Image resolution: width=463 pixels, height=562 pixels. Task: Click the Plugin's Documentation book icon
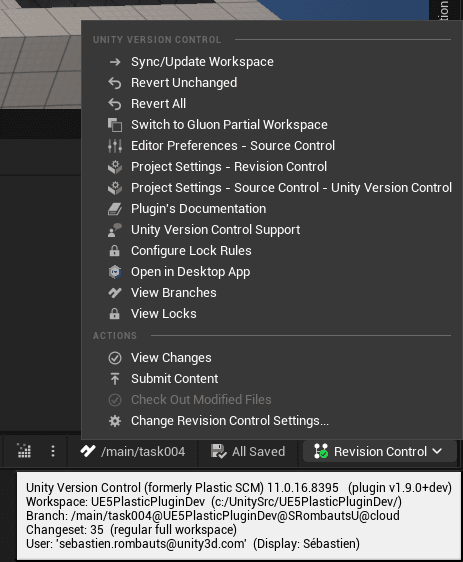[115, 209]
